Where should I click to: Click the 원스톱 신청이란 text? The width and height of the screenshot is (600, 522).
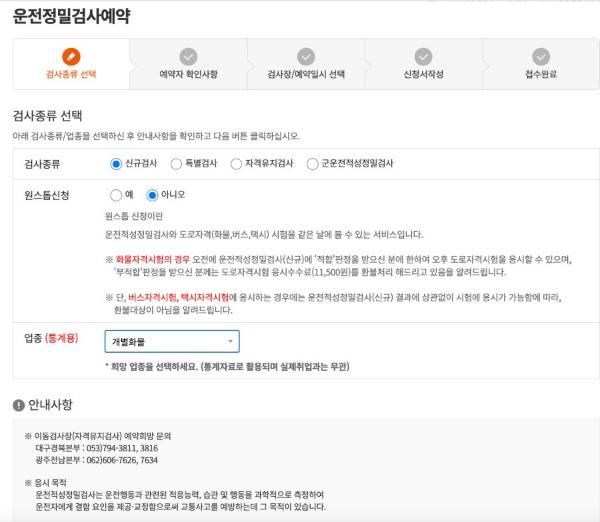(x=134, y=216)
